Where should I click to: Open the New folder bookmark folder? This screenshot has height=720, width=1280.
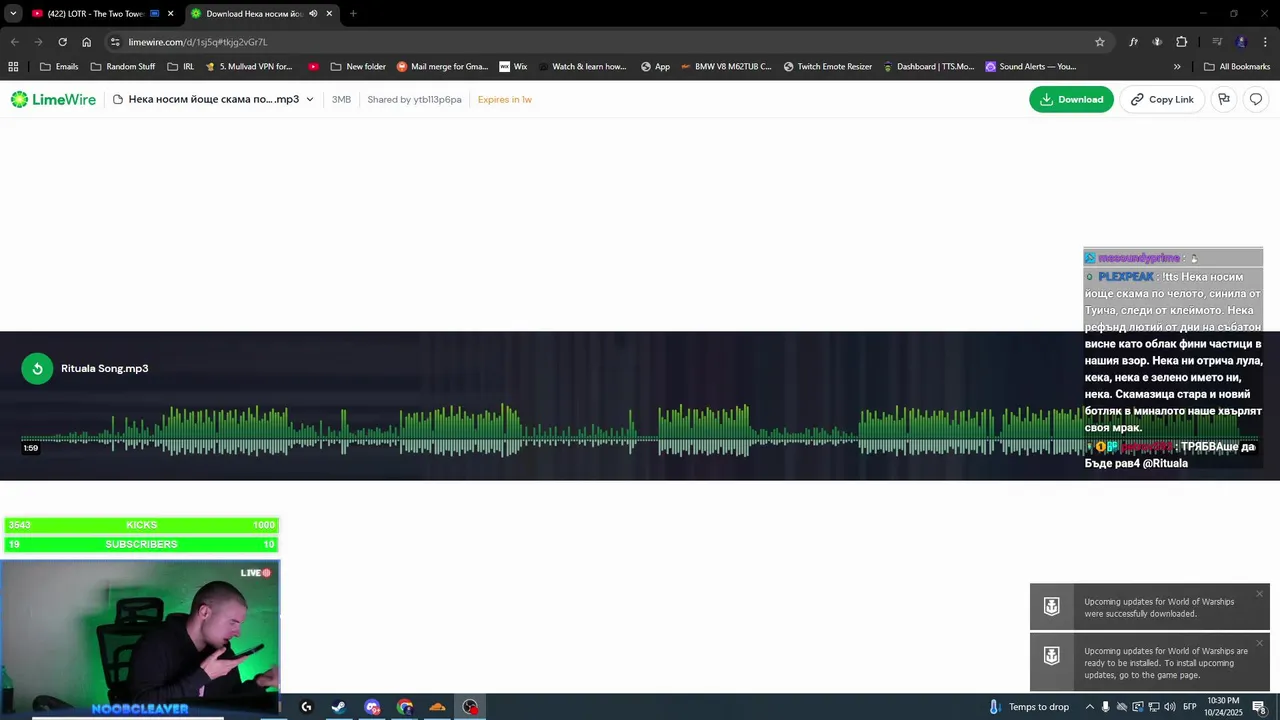tap(358, 67)
